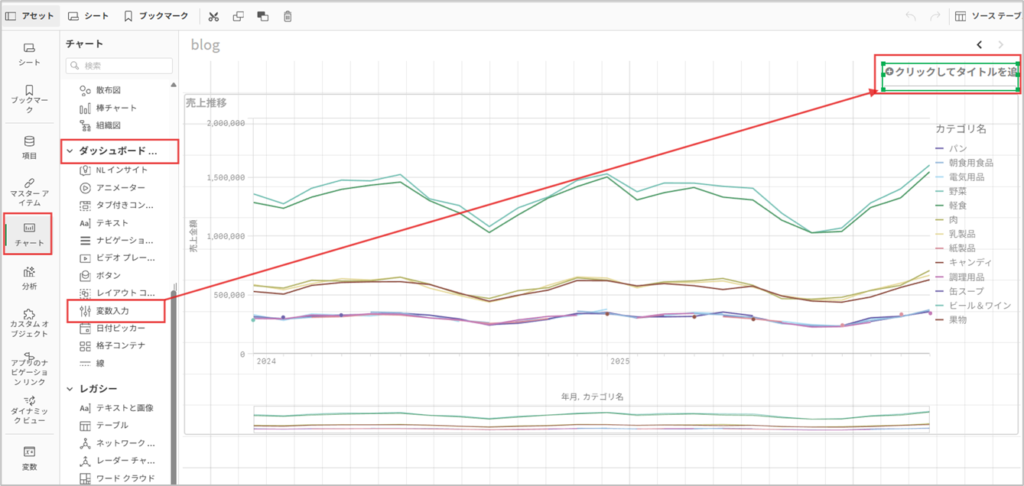1024x486 pixels.
Task: Open カスタム オブジェクト (Custom objects) panel
Action: (29, 321)
